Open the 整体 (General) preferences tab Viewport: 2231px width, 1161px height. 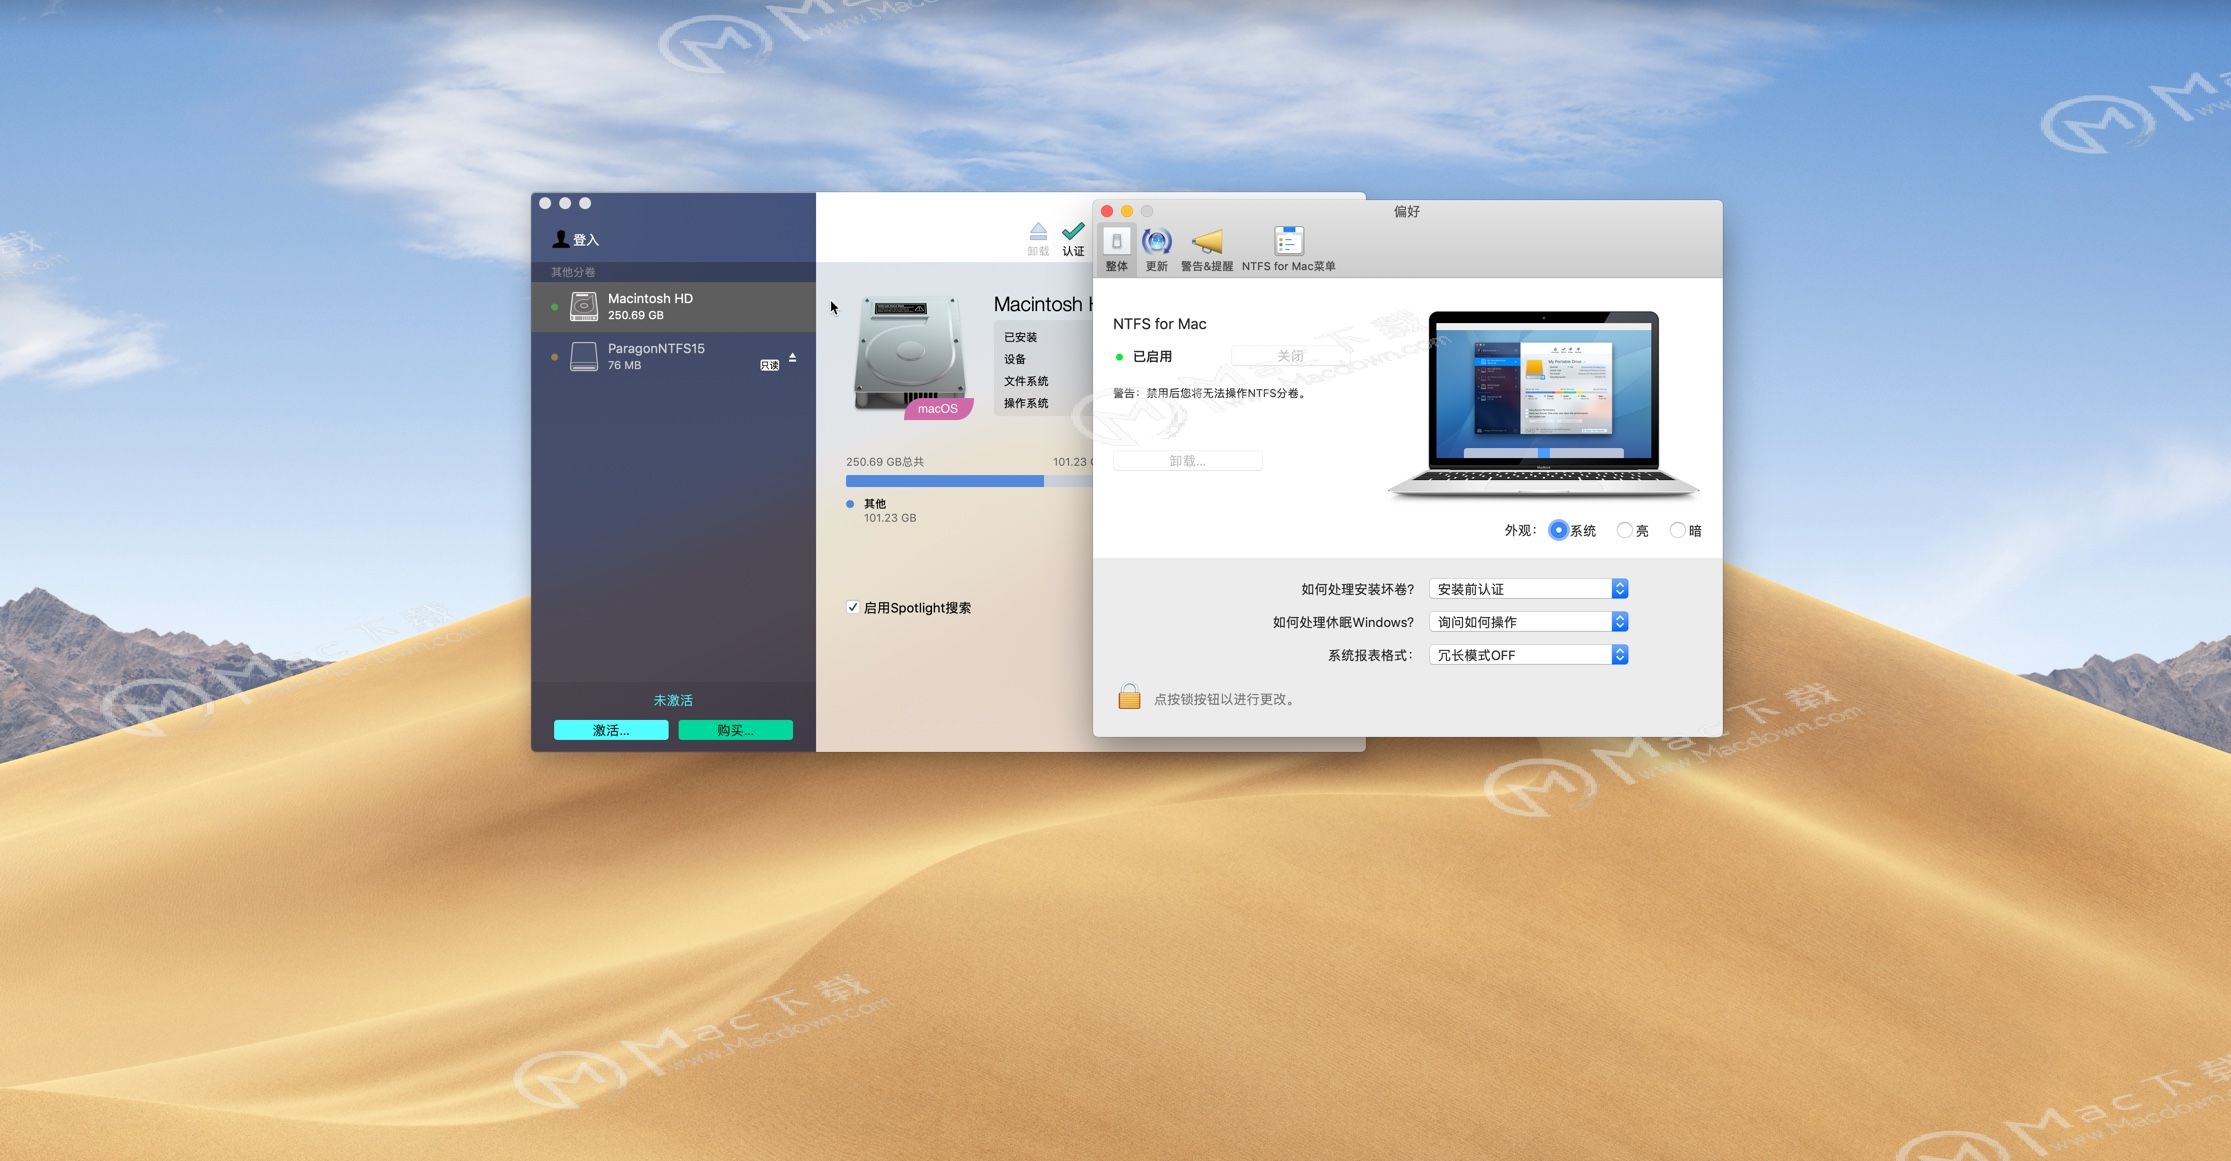(1116, 249)
